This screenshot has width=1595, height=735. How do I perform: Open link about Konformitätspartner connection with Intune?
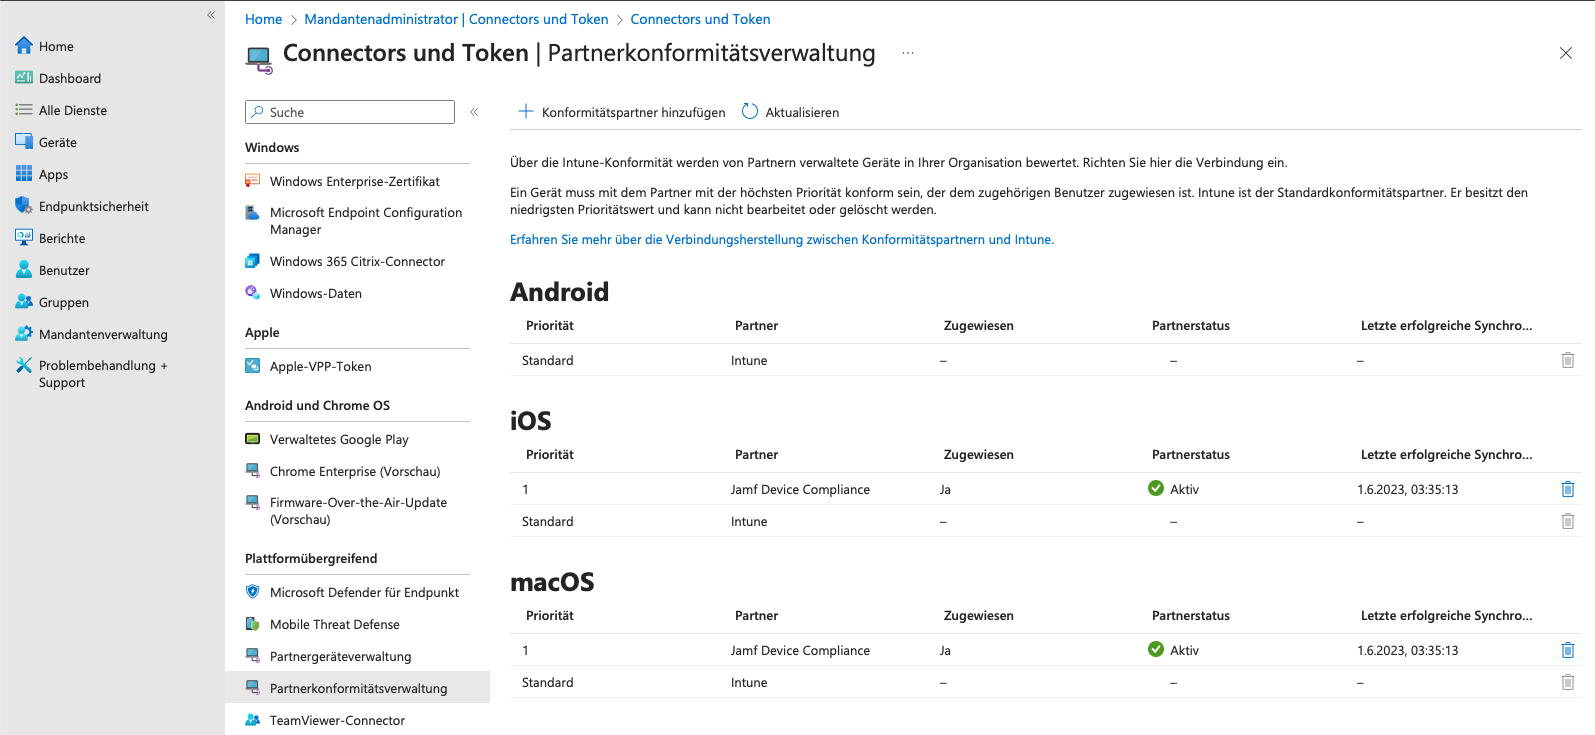coord(782,239)
